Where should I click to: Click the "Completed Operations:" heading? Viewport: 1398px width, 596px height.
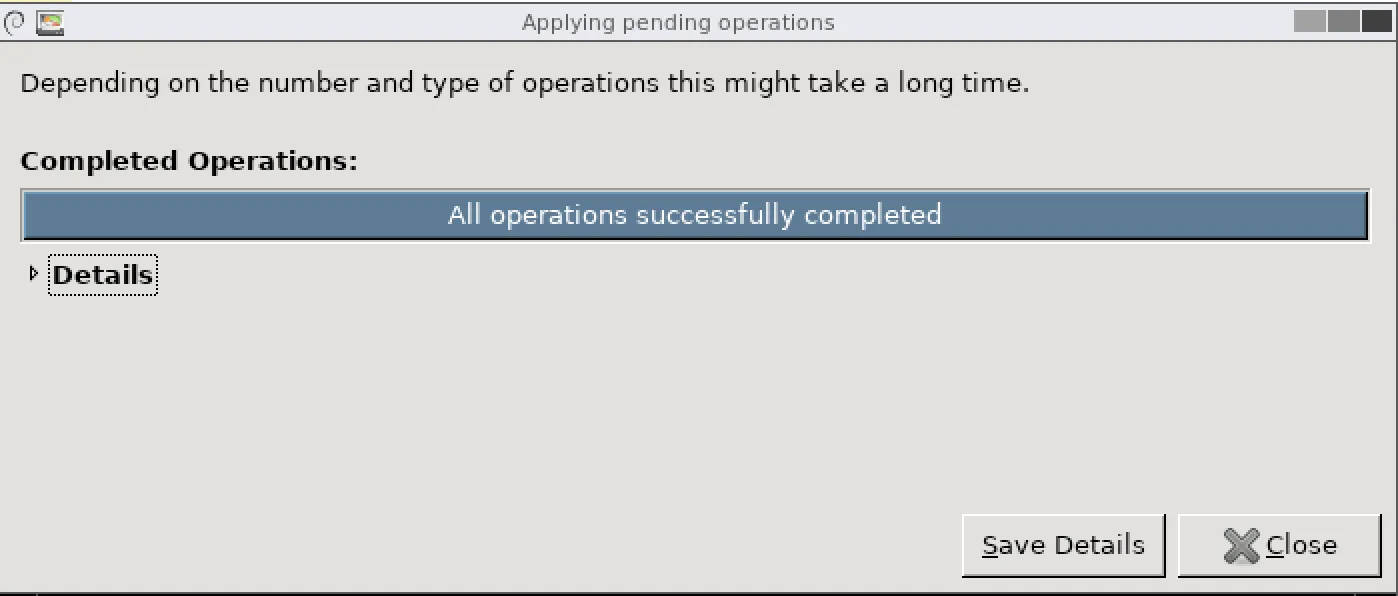pos(189,161)
